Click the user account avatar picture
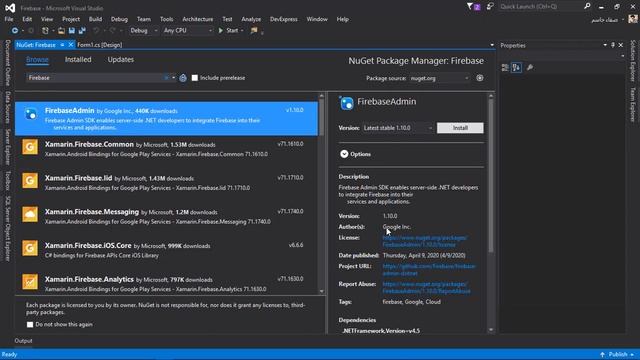 tap(633, 19)
